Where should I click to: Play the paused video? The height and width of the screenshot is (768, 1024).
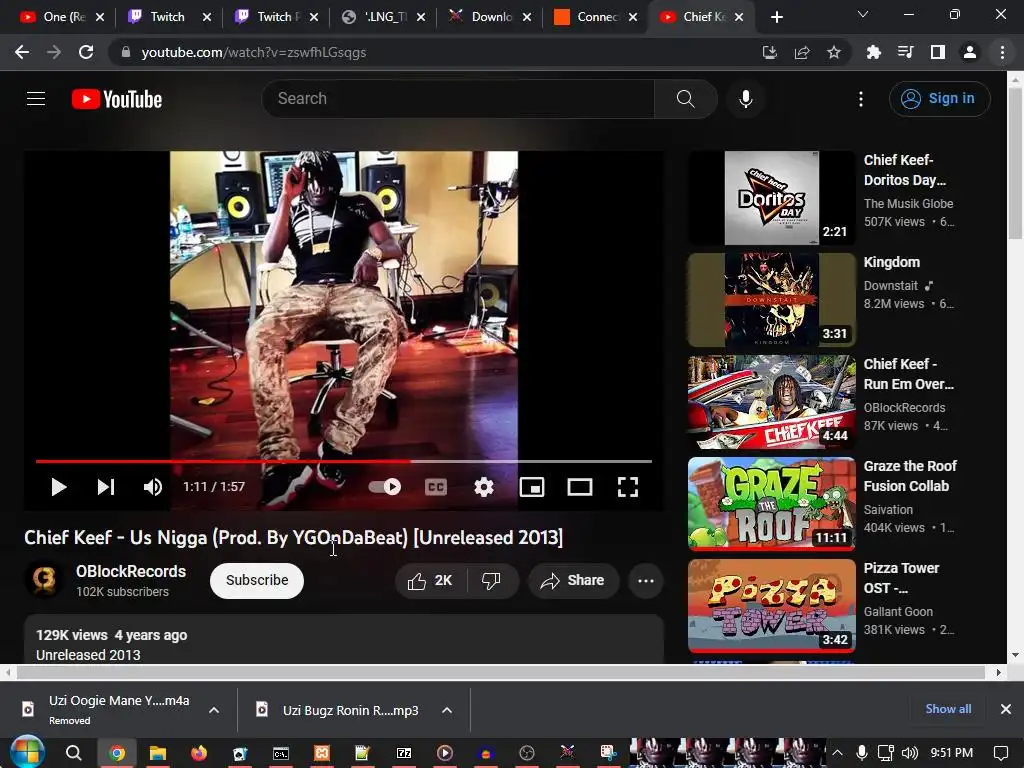(59, 487)
